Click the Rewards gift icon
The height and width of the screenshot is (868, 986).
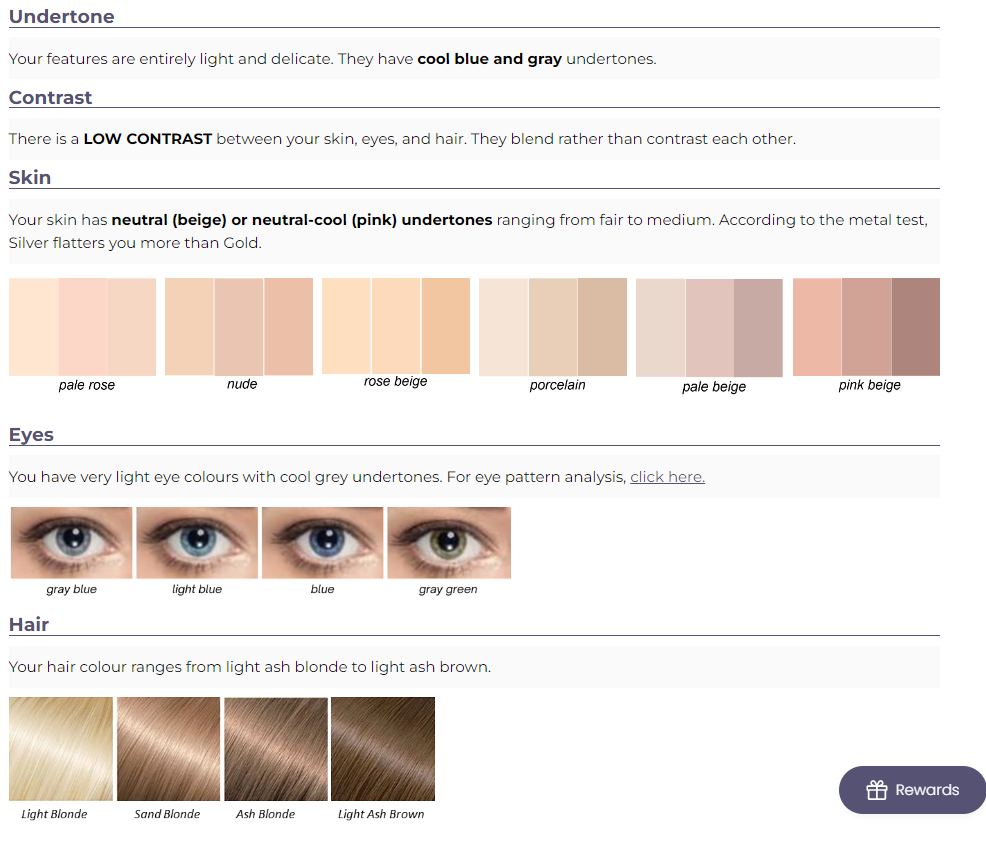[877, 790]
